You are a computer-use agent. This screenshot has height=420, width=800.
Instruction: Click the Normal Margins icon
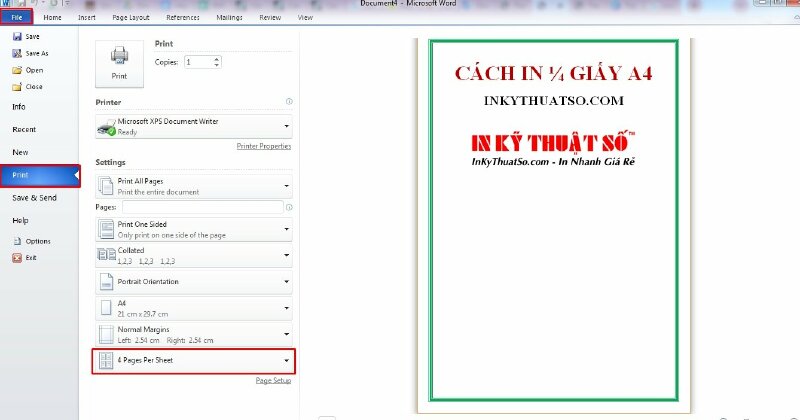(x=106, y=334)
